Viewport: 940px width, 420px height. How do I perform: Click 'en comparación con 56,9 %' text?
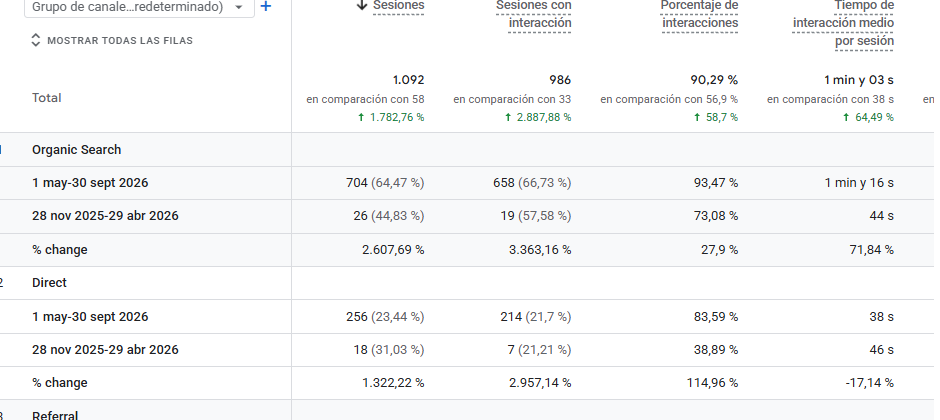(669, 99)
